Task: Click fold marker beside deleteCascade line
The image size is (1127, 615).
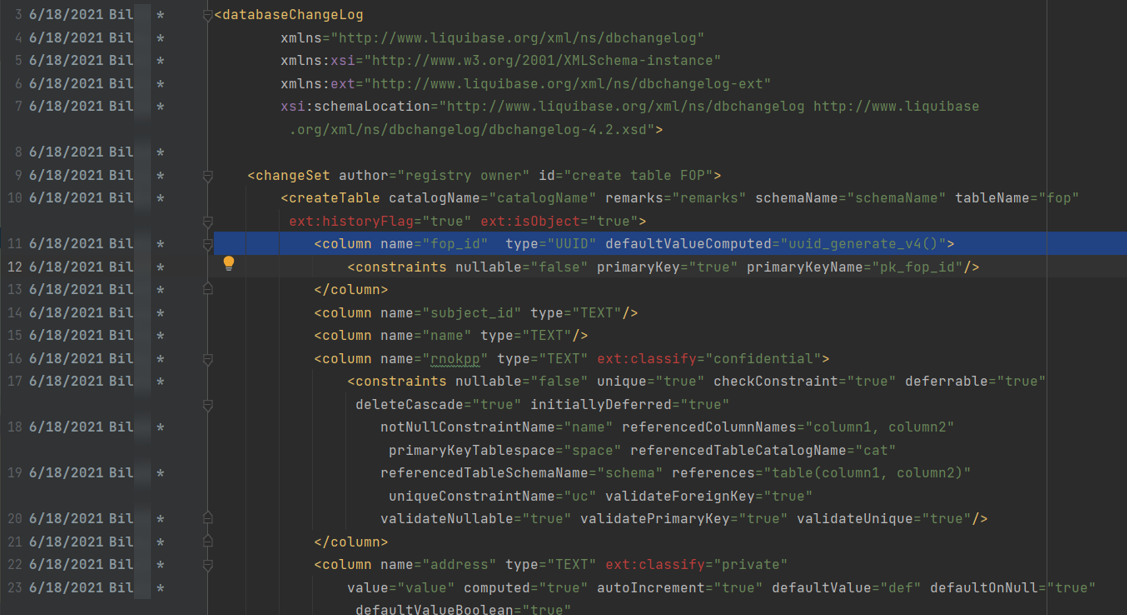Action: point(208,405)
